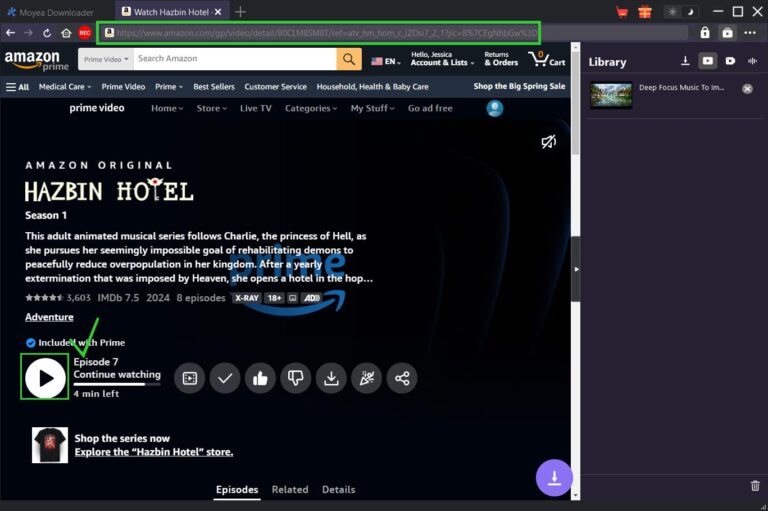Image resolution: width=768 pixels, height=511 pixels.
Task: Click the purple floating download button
Action: pos(554,477)
